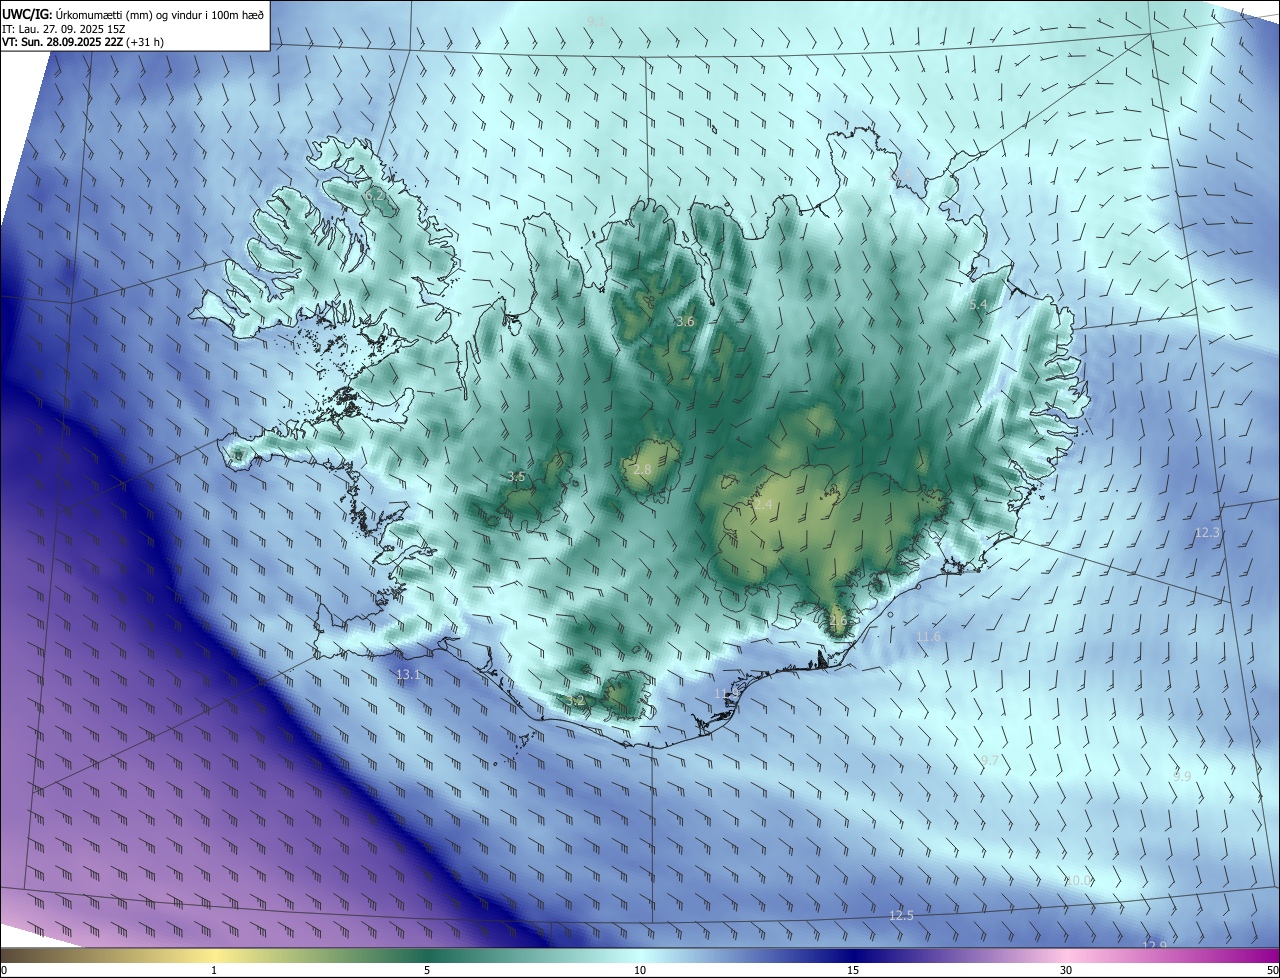This screenshot has width=1280, height=978.
Task: Click the "9.1" value at the top of the map
Action: pyautogui.click(x=596, y=21)
